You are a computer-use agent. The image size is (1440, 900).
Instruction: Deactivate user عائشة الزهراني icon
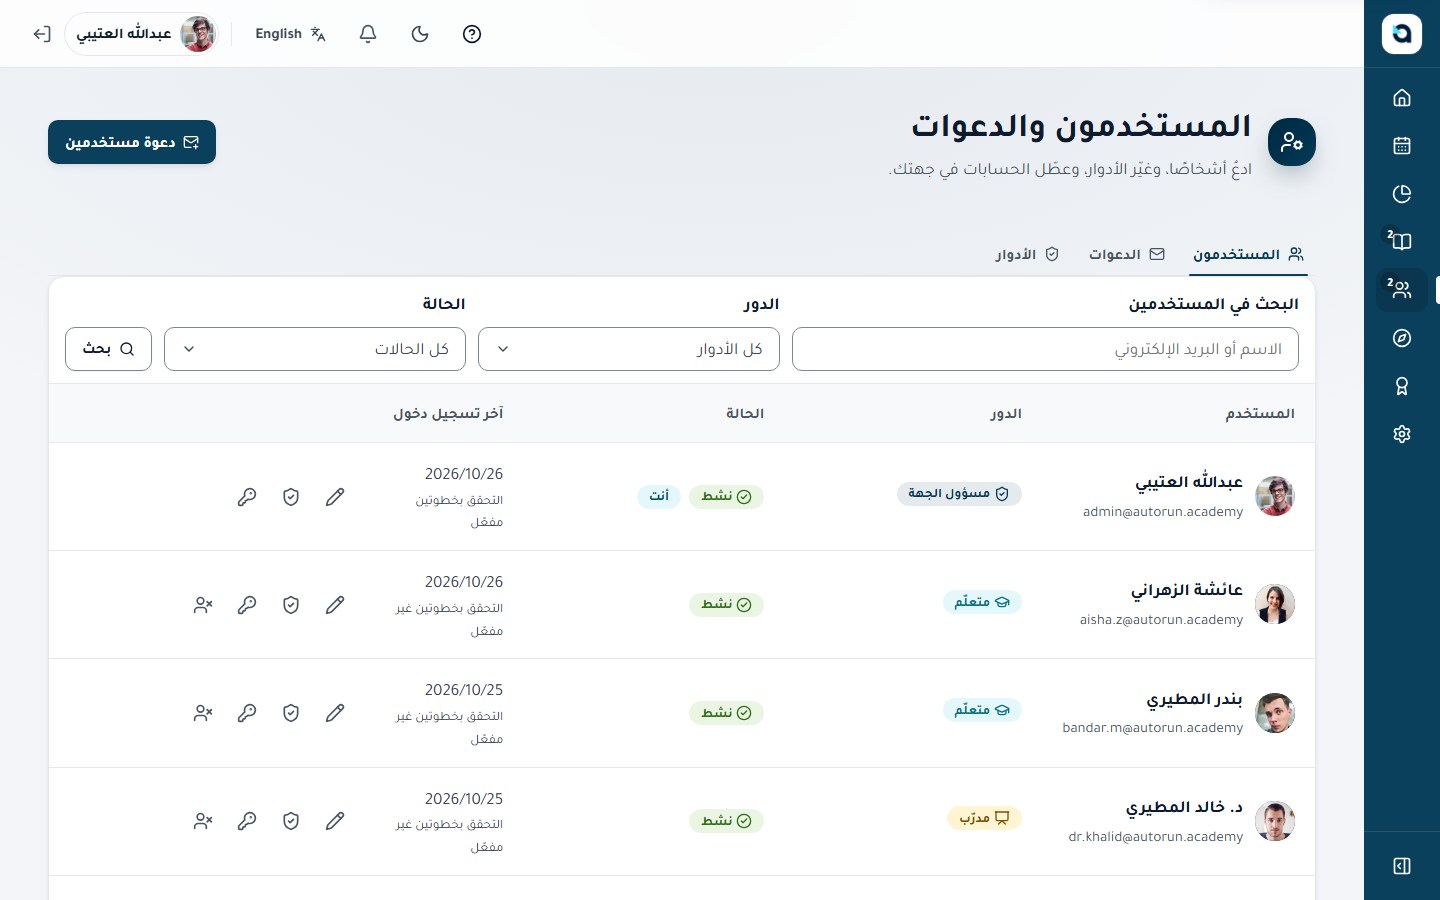203,605
